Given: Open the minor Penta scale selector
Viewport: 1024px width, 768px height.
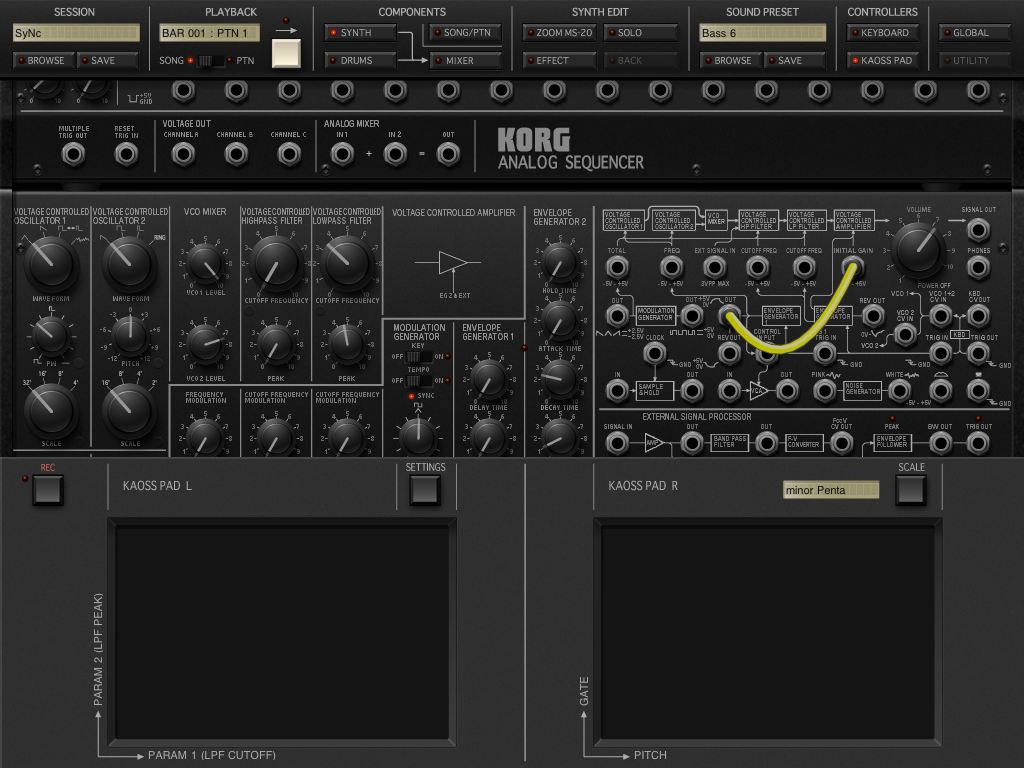Looking at the screenshot, I should tap(831, 490).
